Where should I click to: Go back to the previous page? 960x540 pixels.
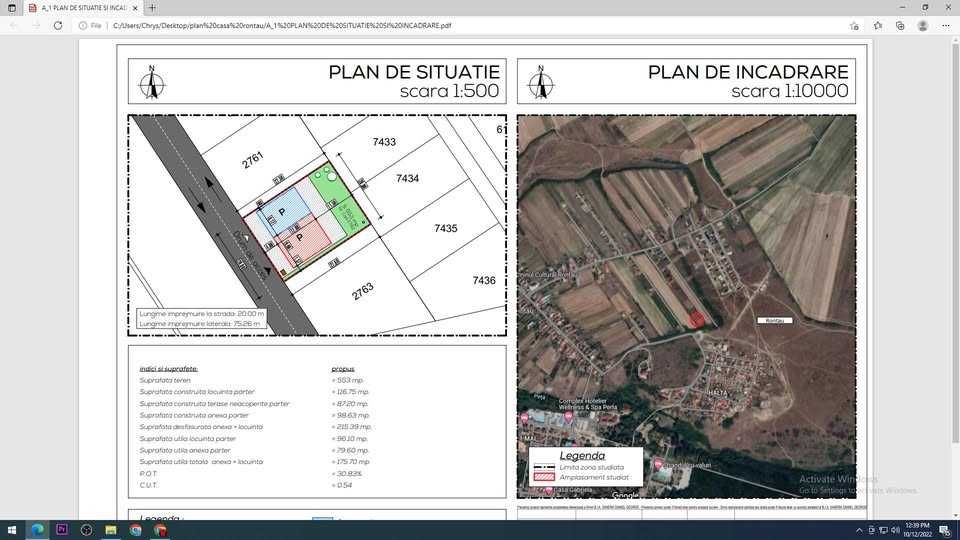click(14, 26)
